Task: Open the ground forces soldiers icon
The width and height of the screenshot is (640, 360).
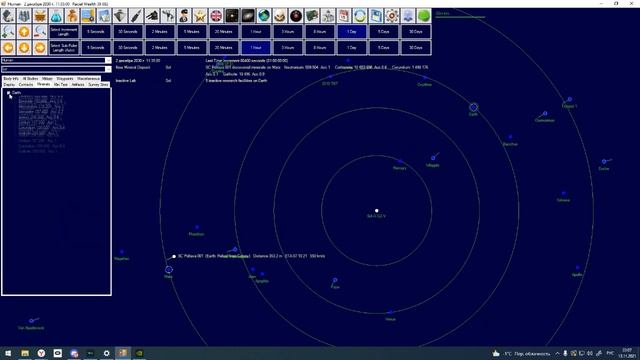Action: tap(168, 16)
